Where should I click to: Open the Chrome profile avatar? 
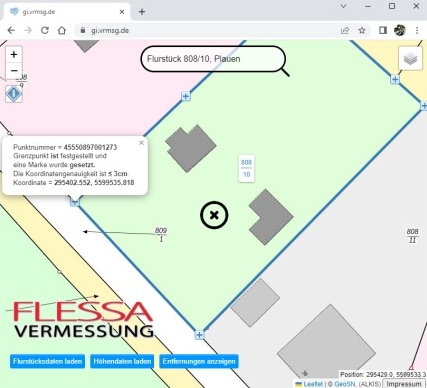[x=400, y=30]
